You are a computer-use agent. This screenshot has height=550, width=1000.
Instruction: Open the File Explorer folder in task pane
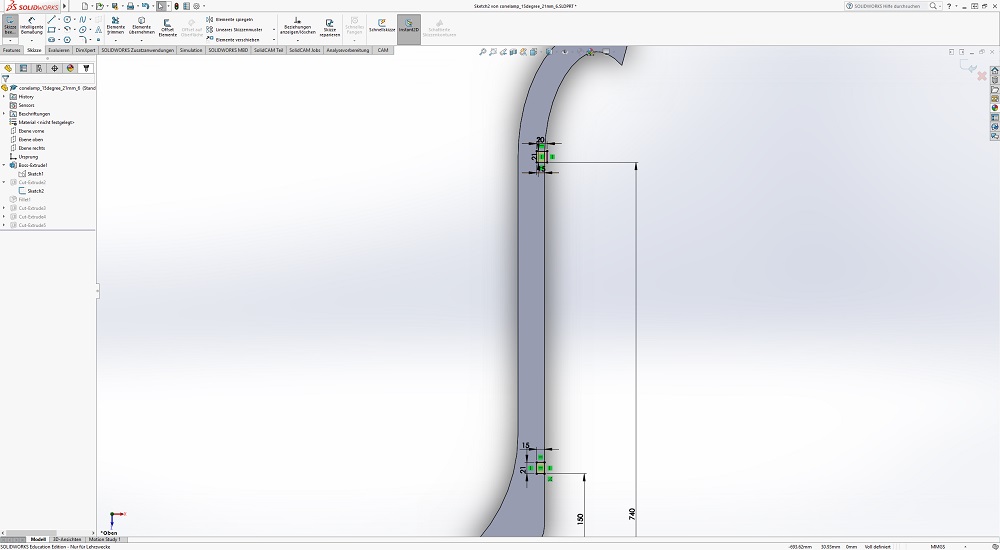994,89
